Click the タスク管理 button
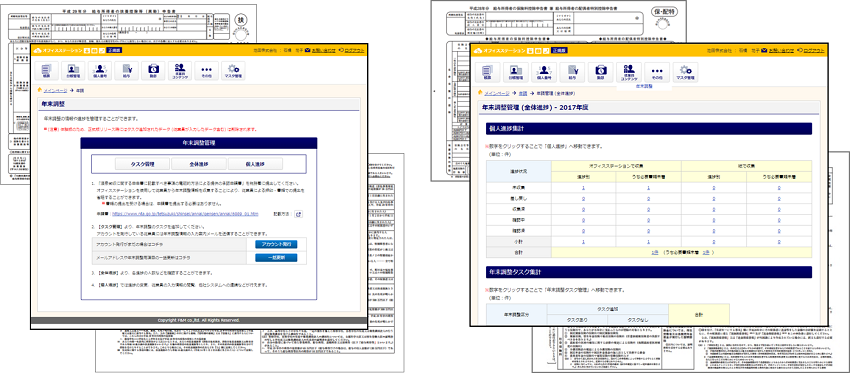The image size is (850, 373). 143,164
